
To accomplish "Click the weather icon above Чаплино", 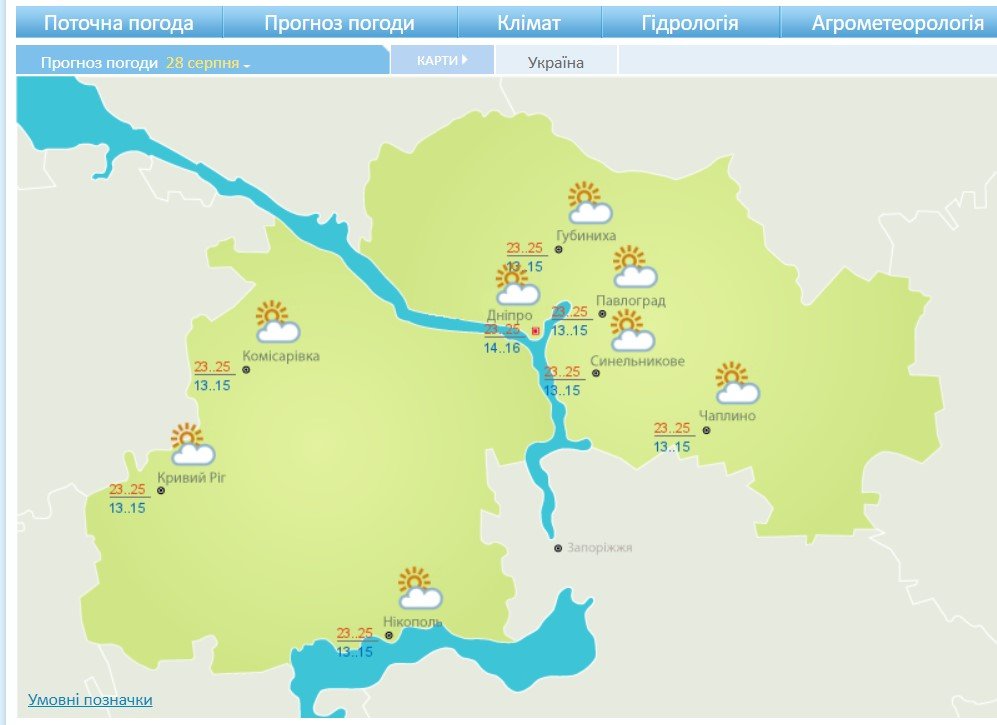I will point(737,384).
